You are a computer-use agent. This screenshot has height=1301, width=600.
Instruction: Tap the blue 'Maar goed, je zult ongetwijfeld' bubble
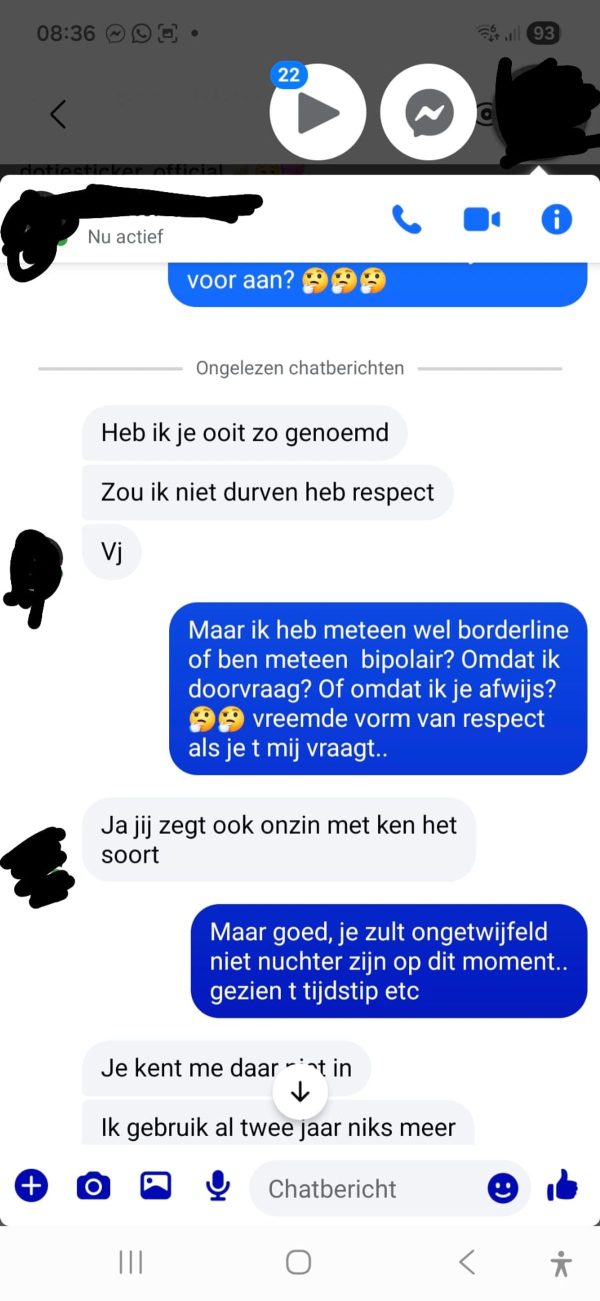(x=389, y=961)
